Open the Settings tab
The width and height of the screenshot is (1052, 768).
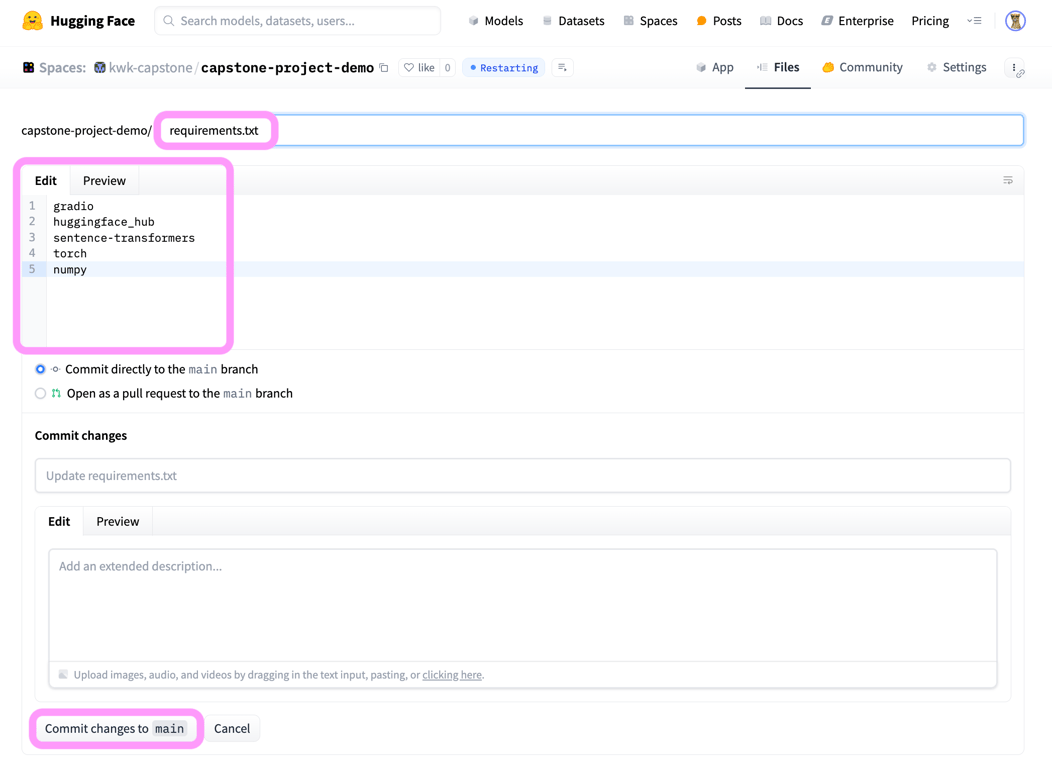pyautogui.click(x=956, y=67)
